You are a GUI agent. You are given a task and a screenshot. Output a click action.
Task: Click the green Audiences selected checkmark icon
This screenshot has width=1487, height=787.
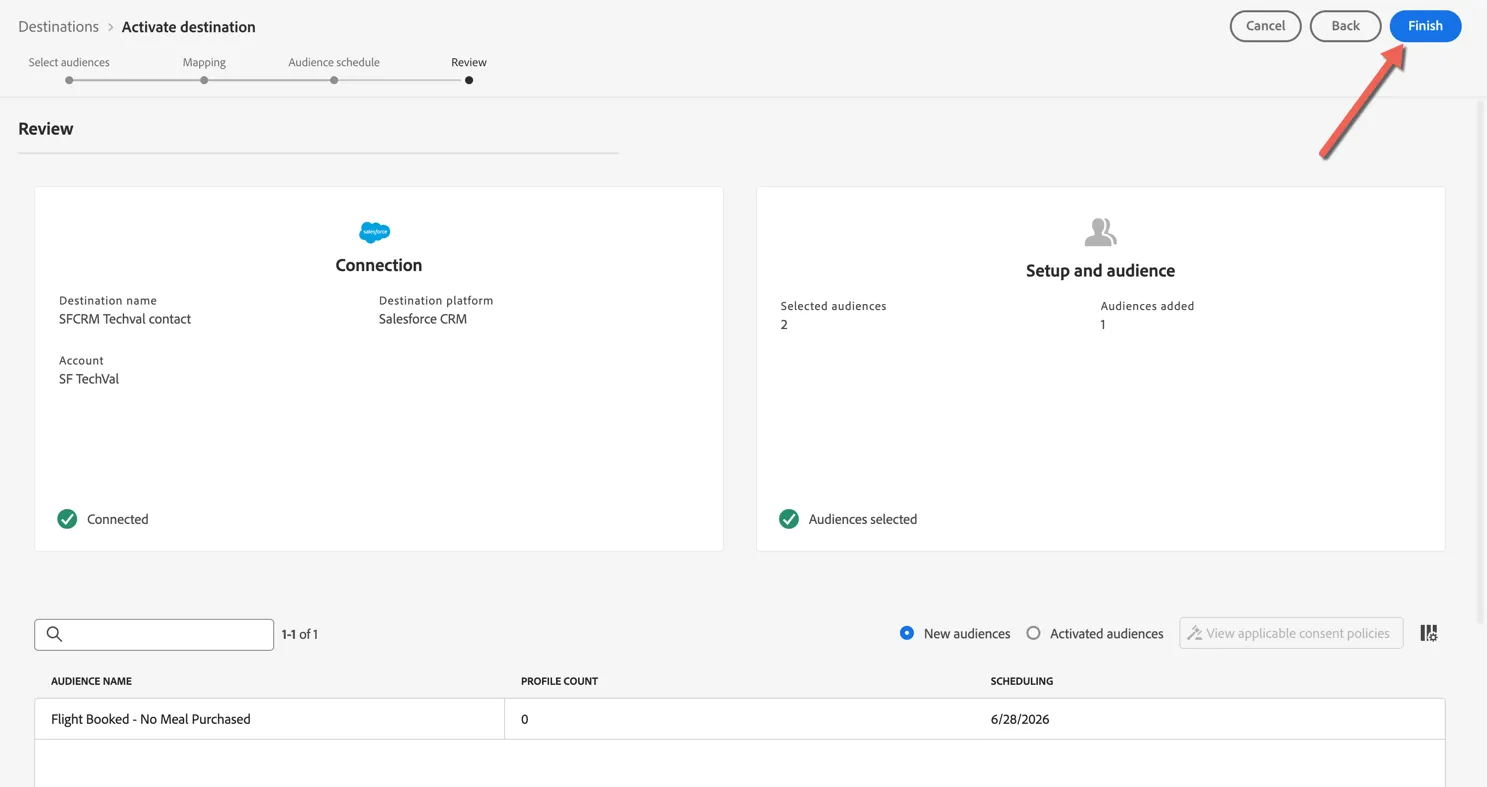pyautogui.click(x=789, y=519)
